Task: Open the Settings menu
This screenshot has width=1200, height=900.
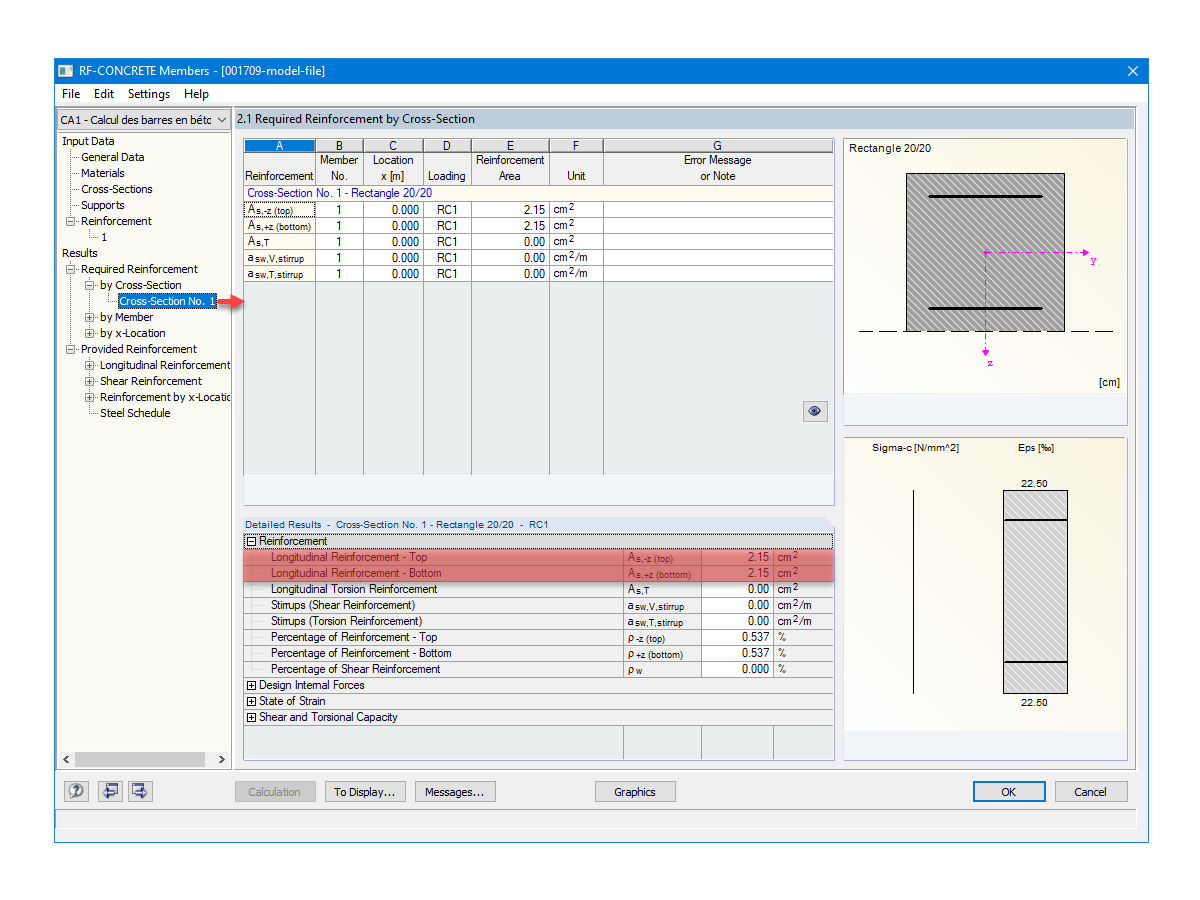Action: coord(148,93)
